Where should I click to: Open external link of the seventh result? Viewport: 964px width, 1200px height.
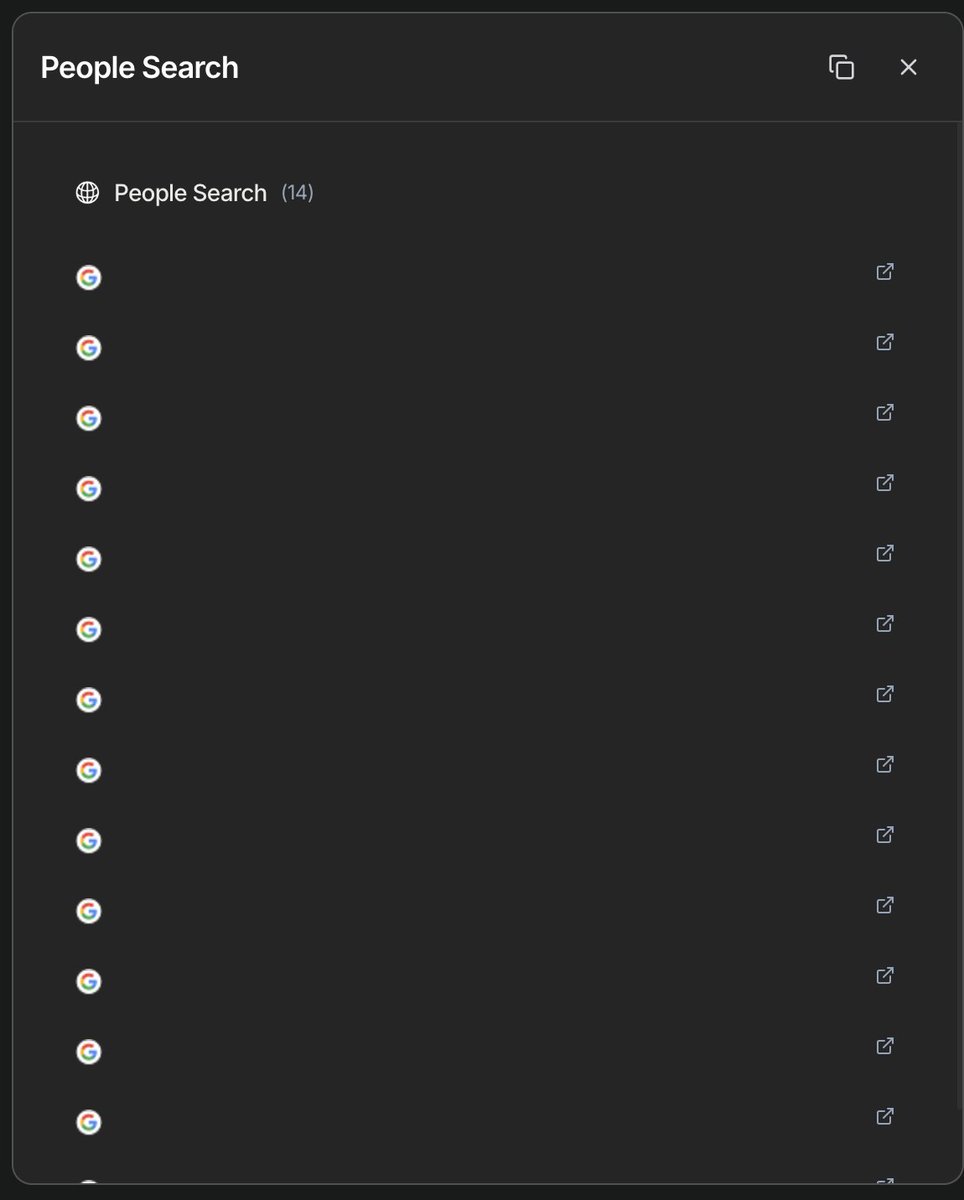click(885, 693)
